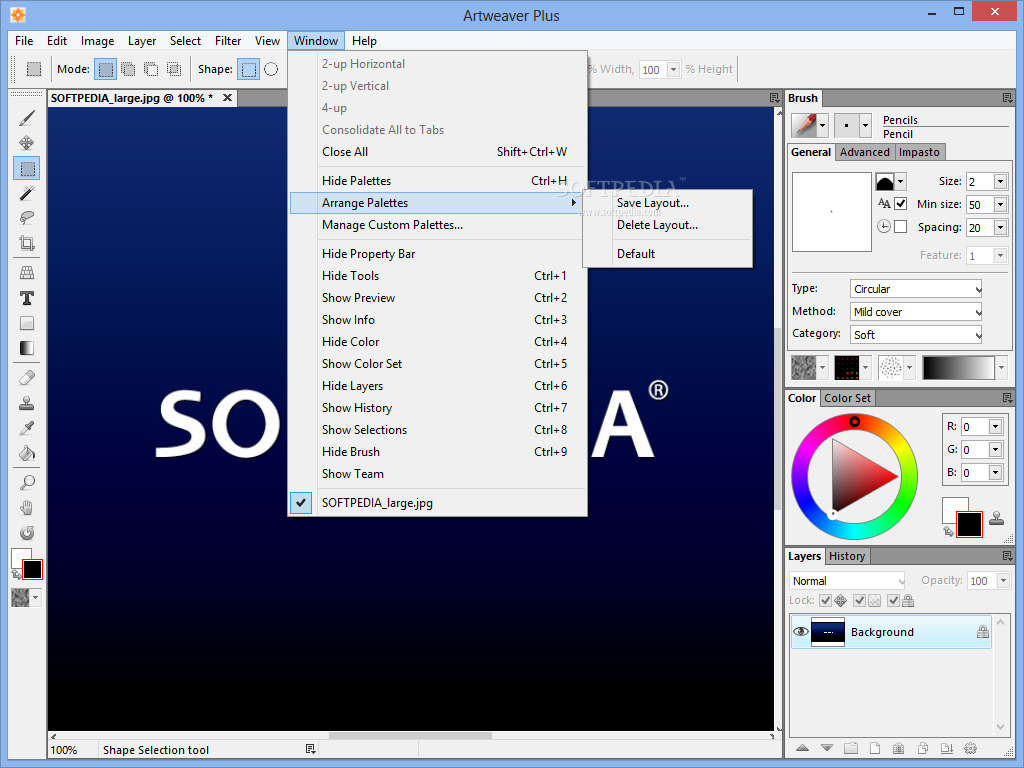1024x768 pixels.
Task: Switch to the Advanced brush tab
Action: (x=865, y=152)
